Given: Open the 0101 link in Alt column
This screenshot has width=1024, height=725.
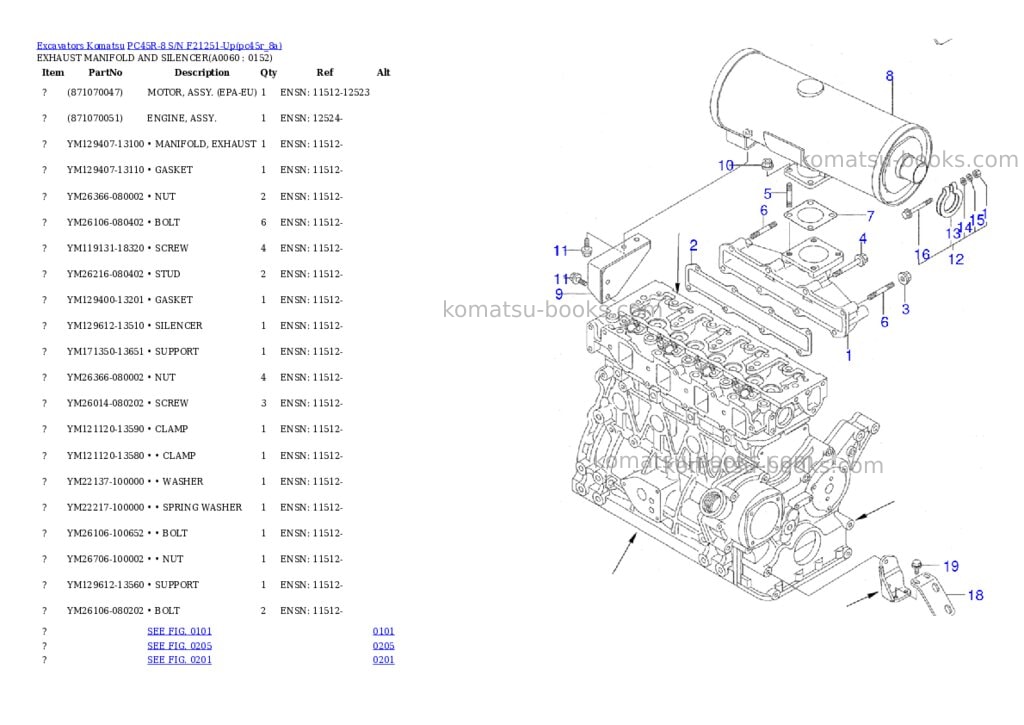Looking at the screenshot, I should click(x=383, y=631).
